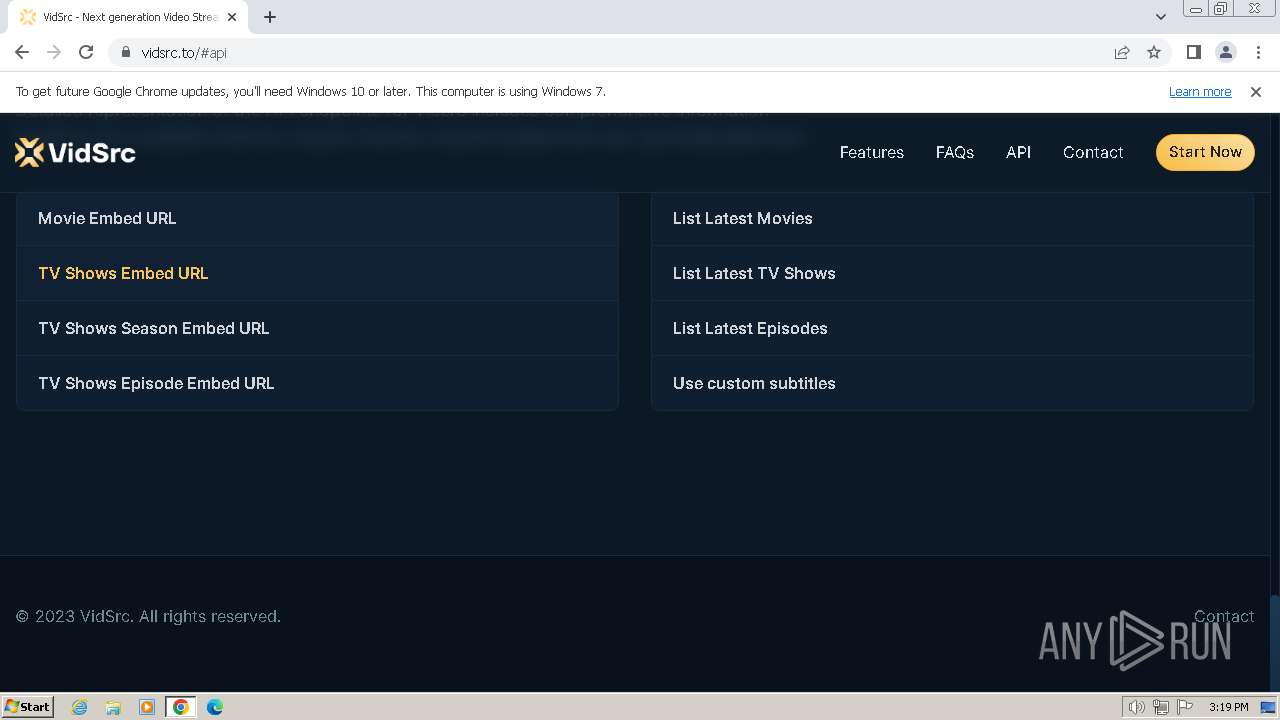Expand TV Shows Season Embed URL
This screenshot has width=1280, height=720.
pyautogui.click(x=317, y=328)
